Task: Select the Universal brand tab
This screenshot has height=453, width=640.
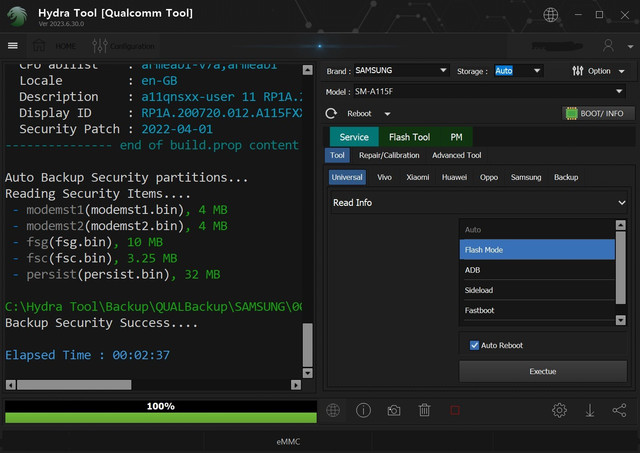Action: coord(347,177)
